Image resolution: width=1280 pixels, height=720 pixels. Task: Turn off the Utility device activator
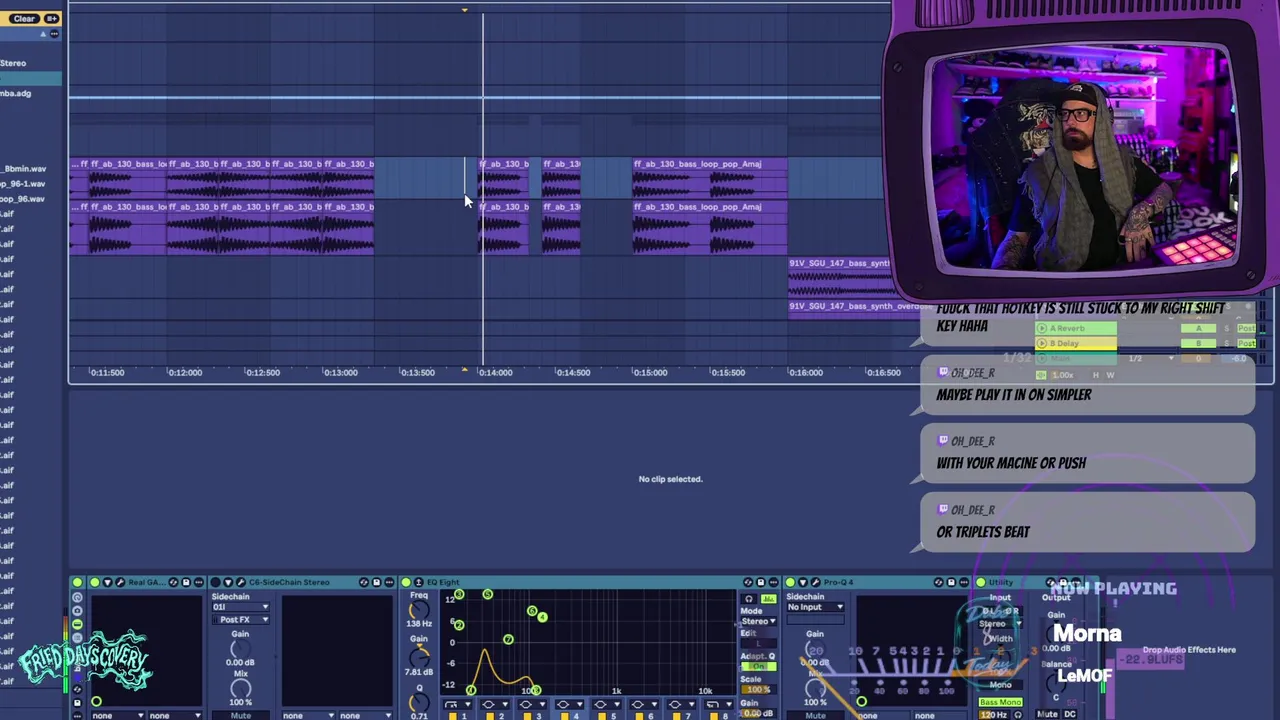pos(981,582)
